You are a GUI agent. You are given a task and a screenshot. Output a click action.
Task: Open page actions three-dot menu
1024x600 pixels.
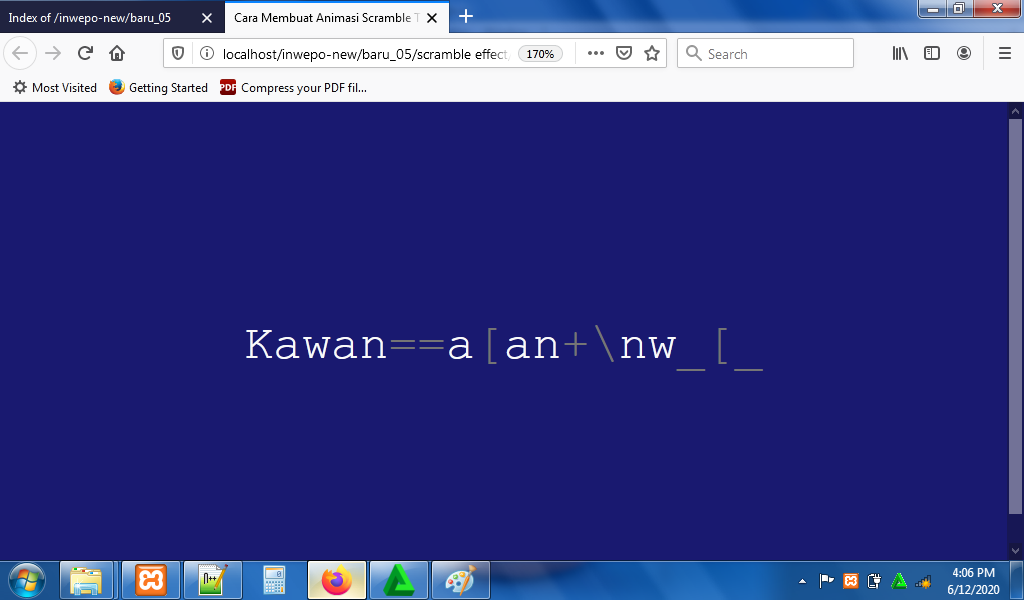click(x=596, y=54)
